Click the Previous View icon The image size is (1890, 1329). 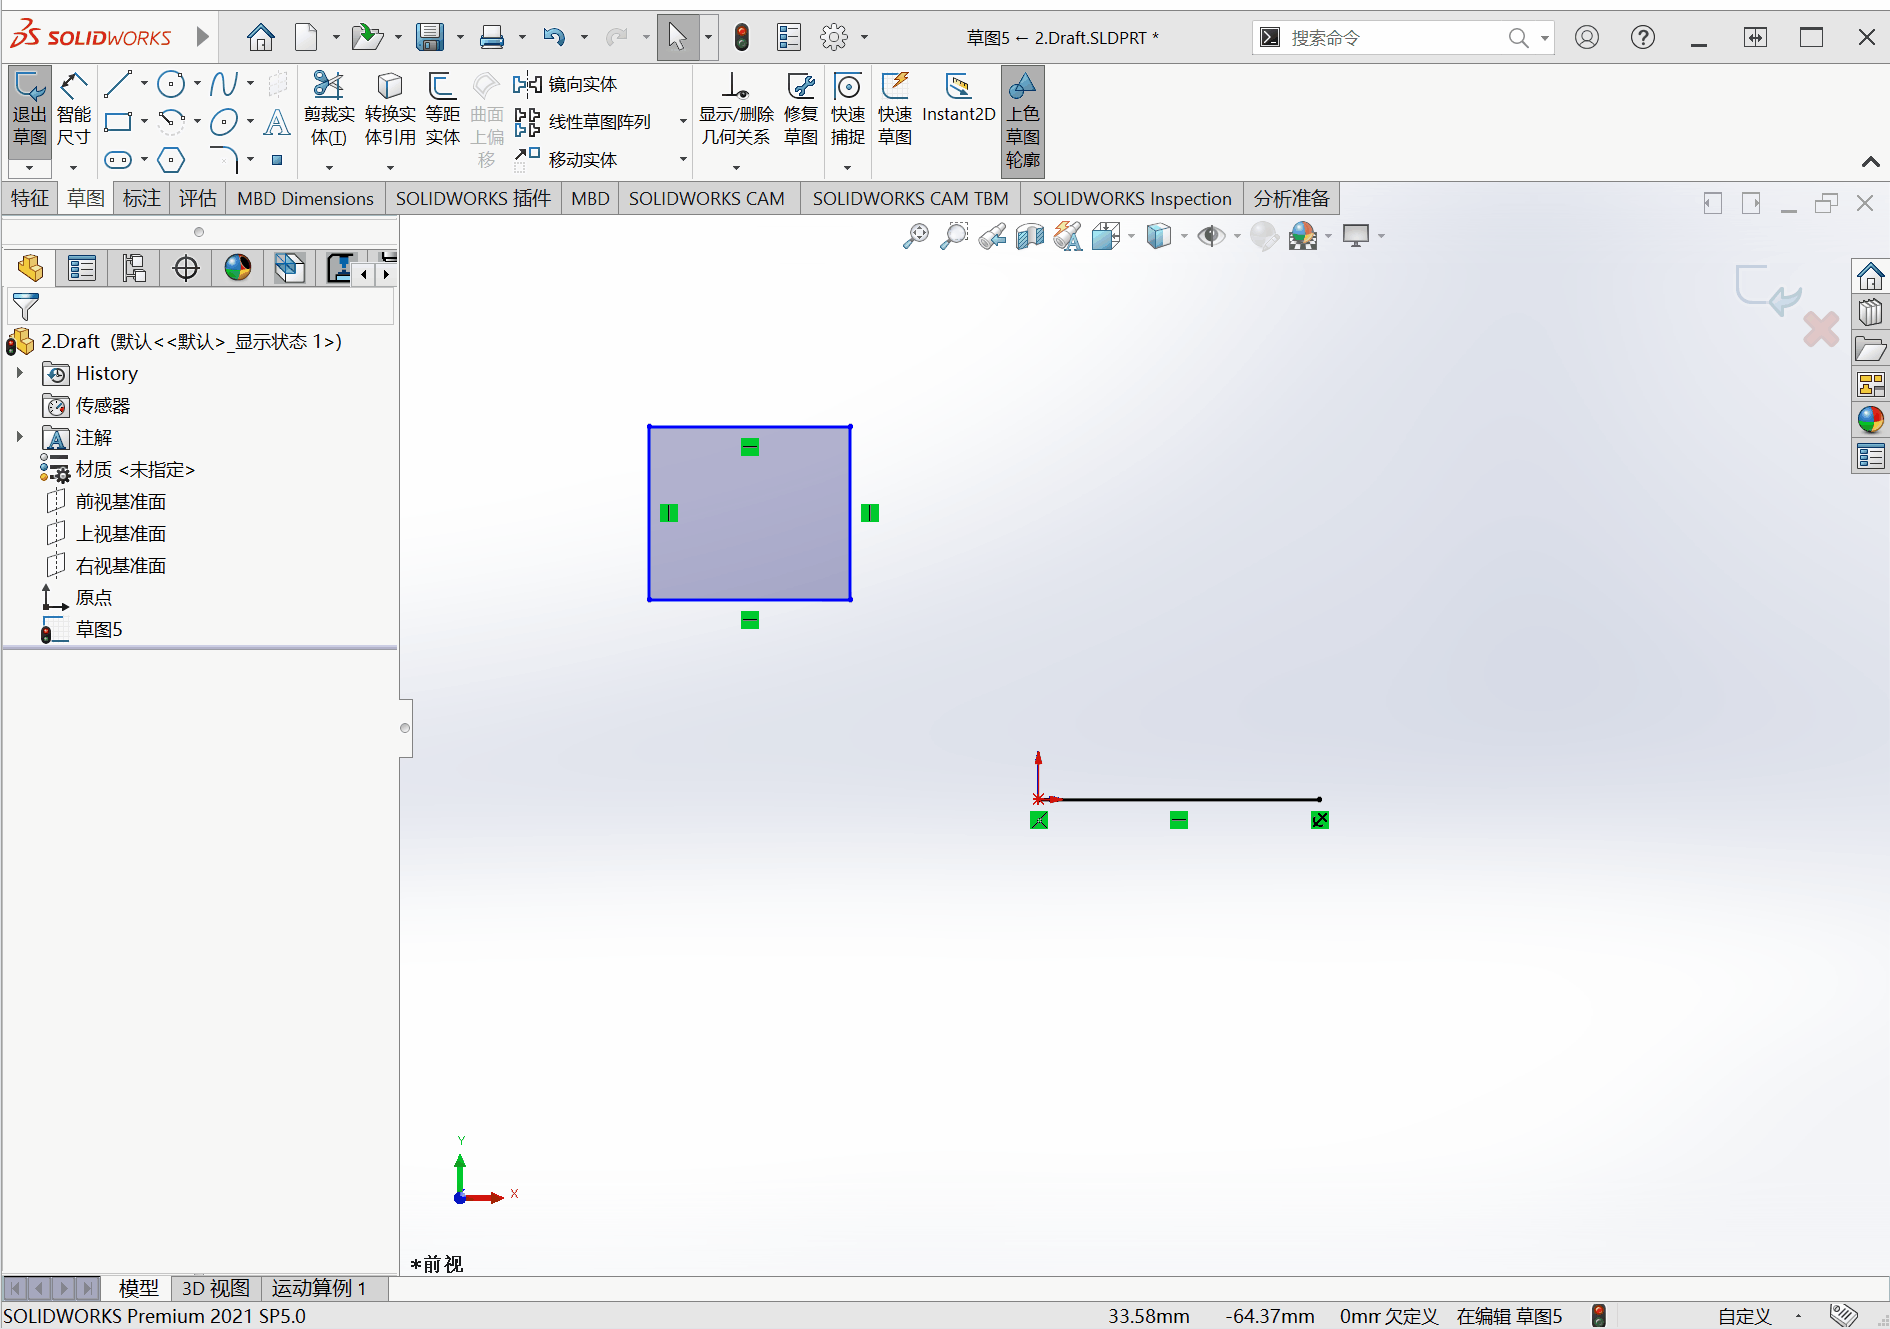(x=992, y=236)
